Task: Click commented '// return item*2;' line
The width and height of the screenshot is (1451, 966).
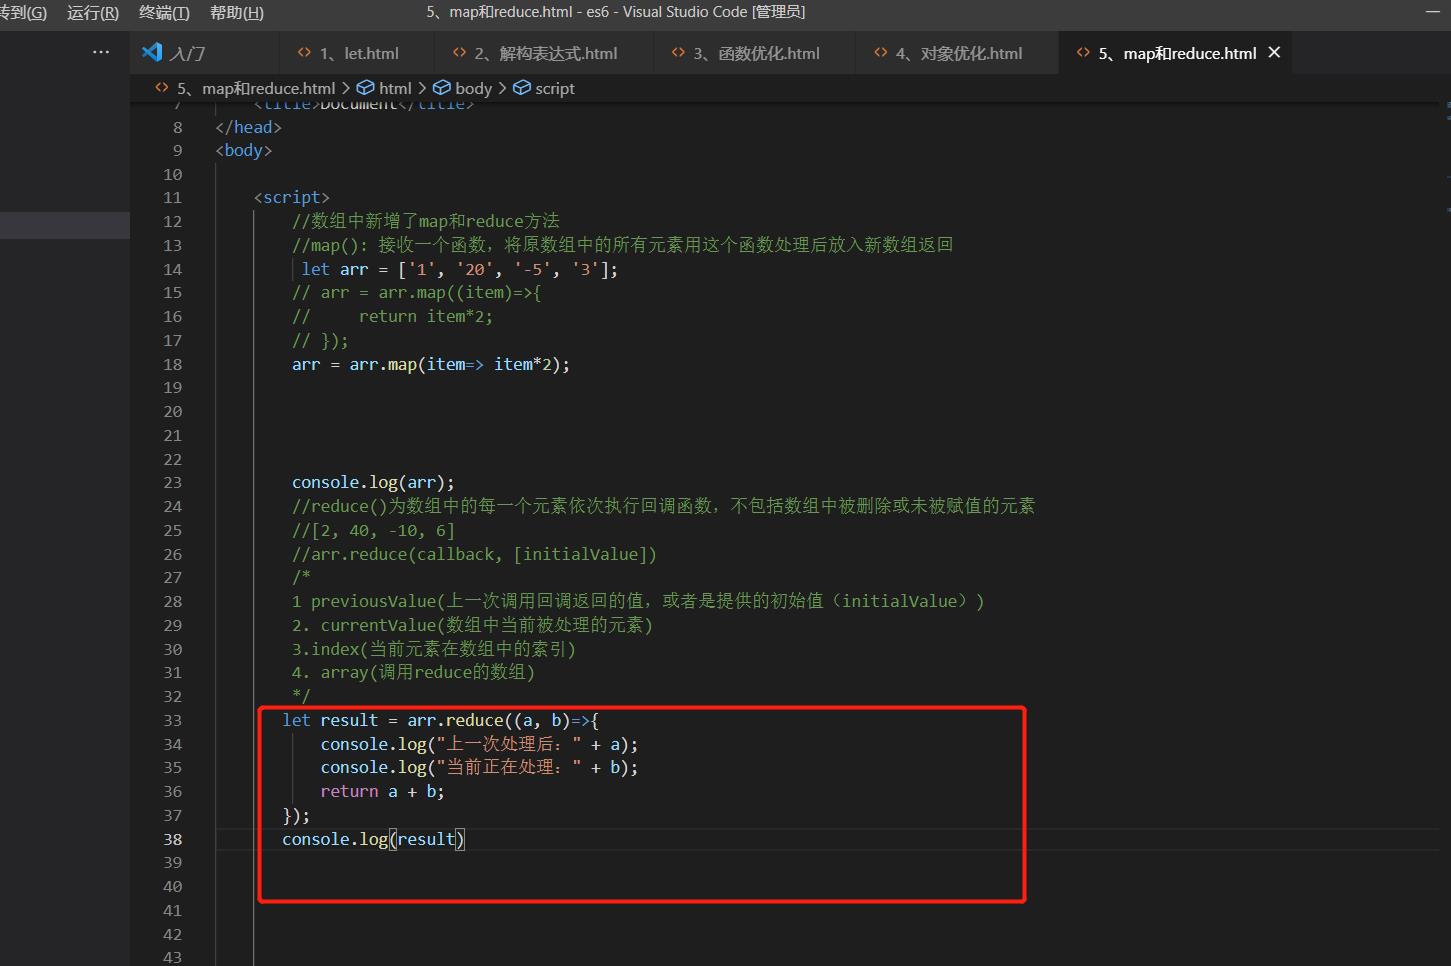Action: pyautogui.click(x=392, y=316)
